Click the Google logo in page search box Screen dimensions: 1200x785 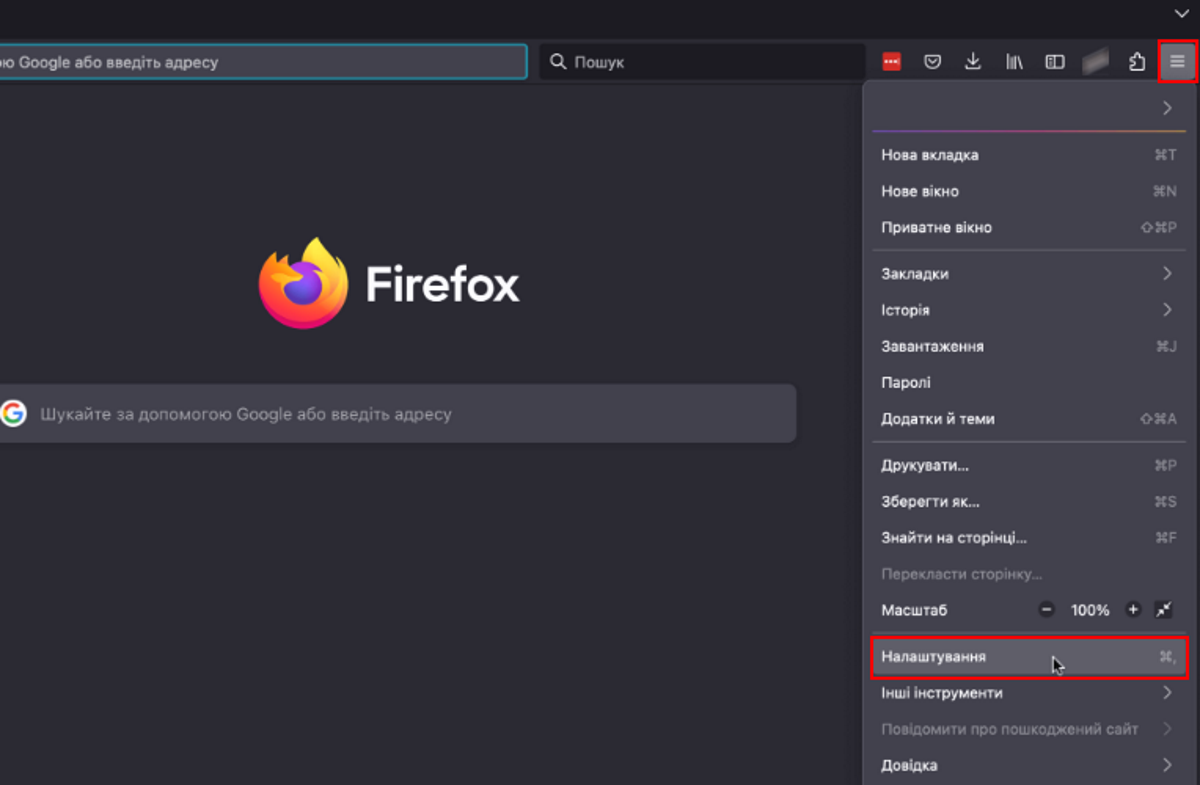pos(13,413)
